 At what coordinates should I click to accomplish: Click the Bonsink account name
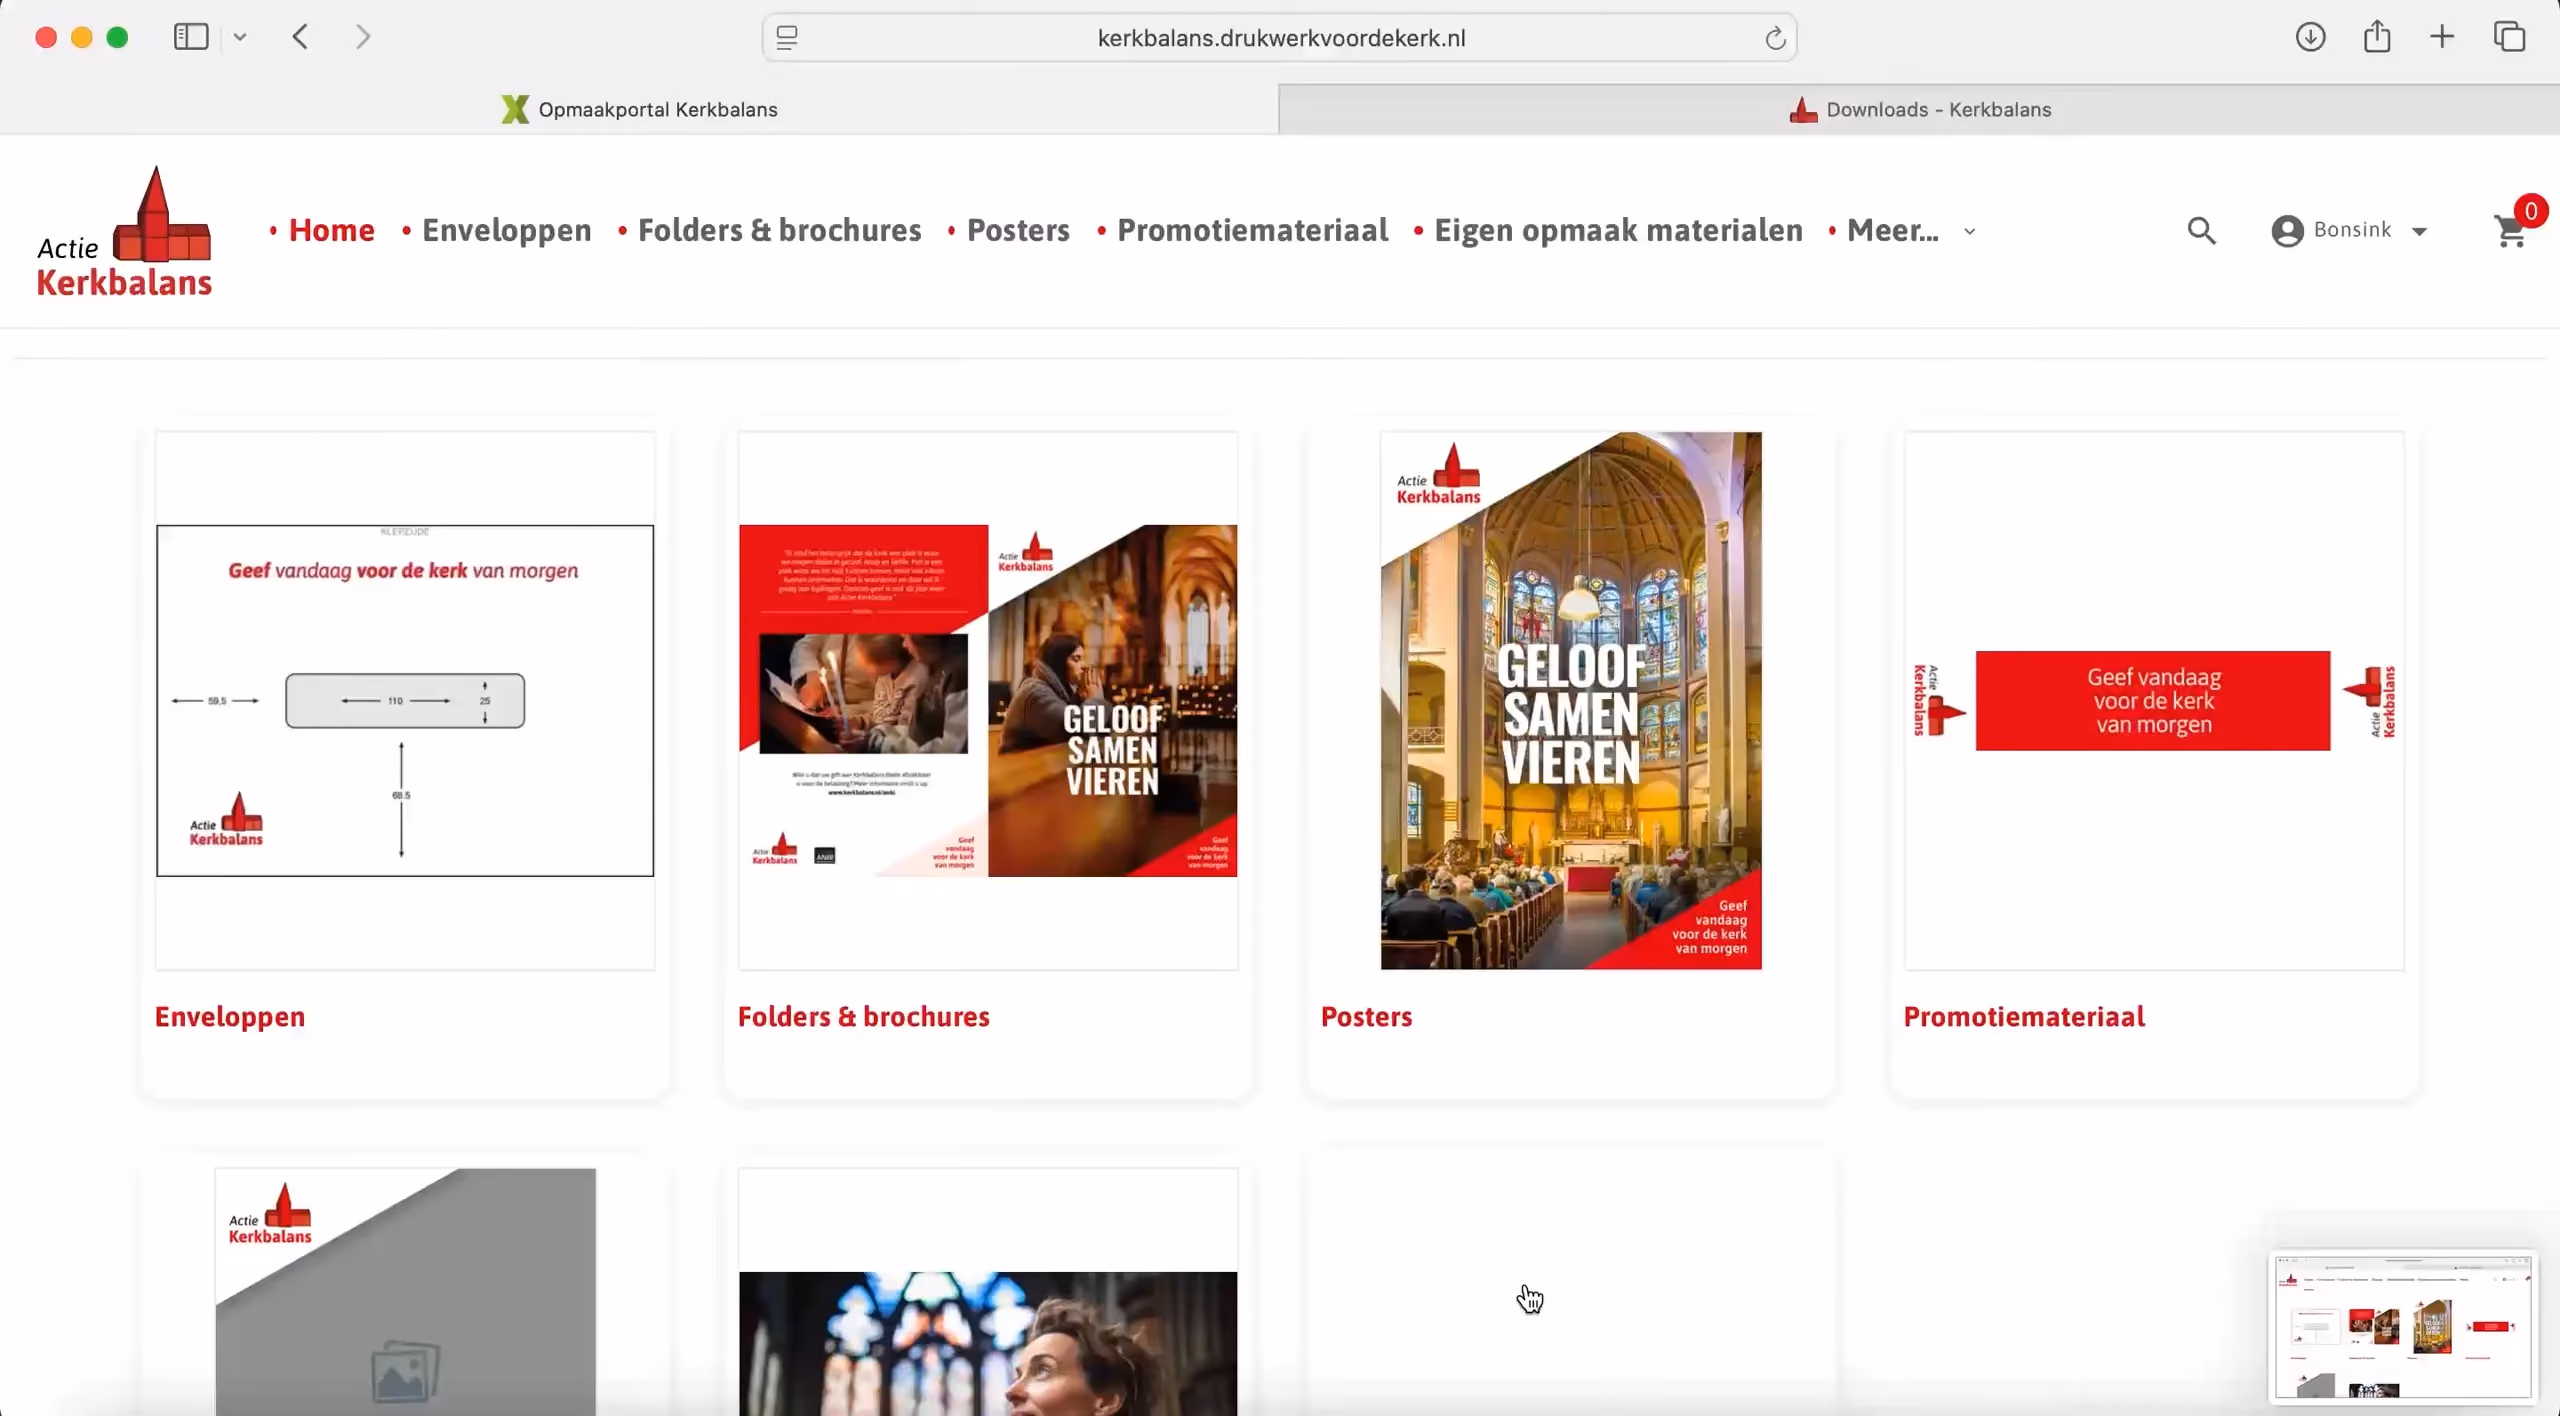point(2353,230)
